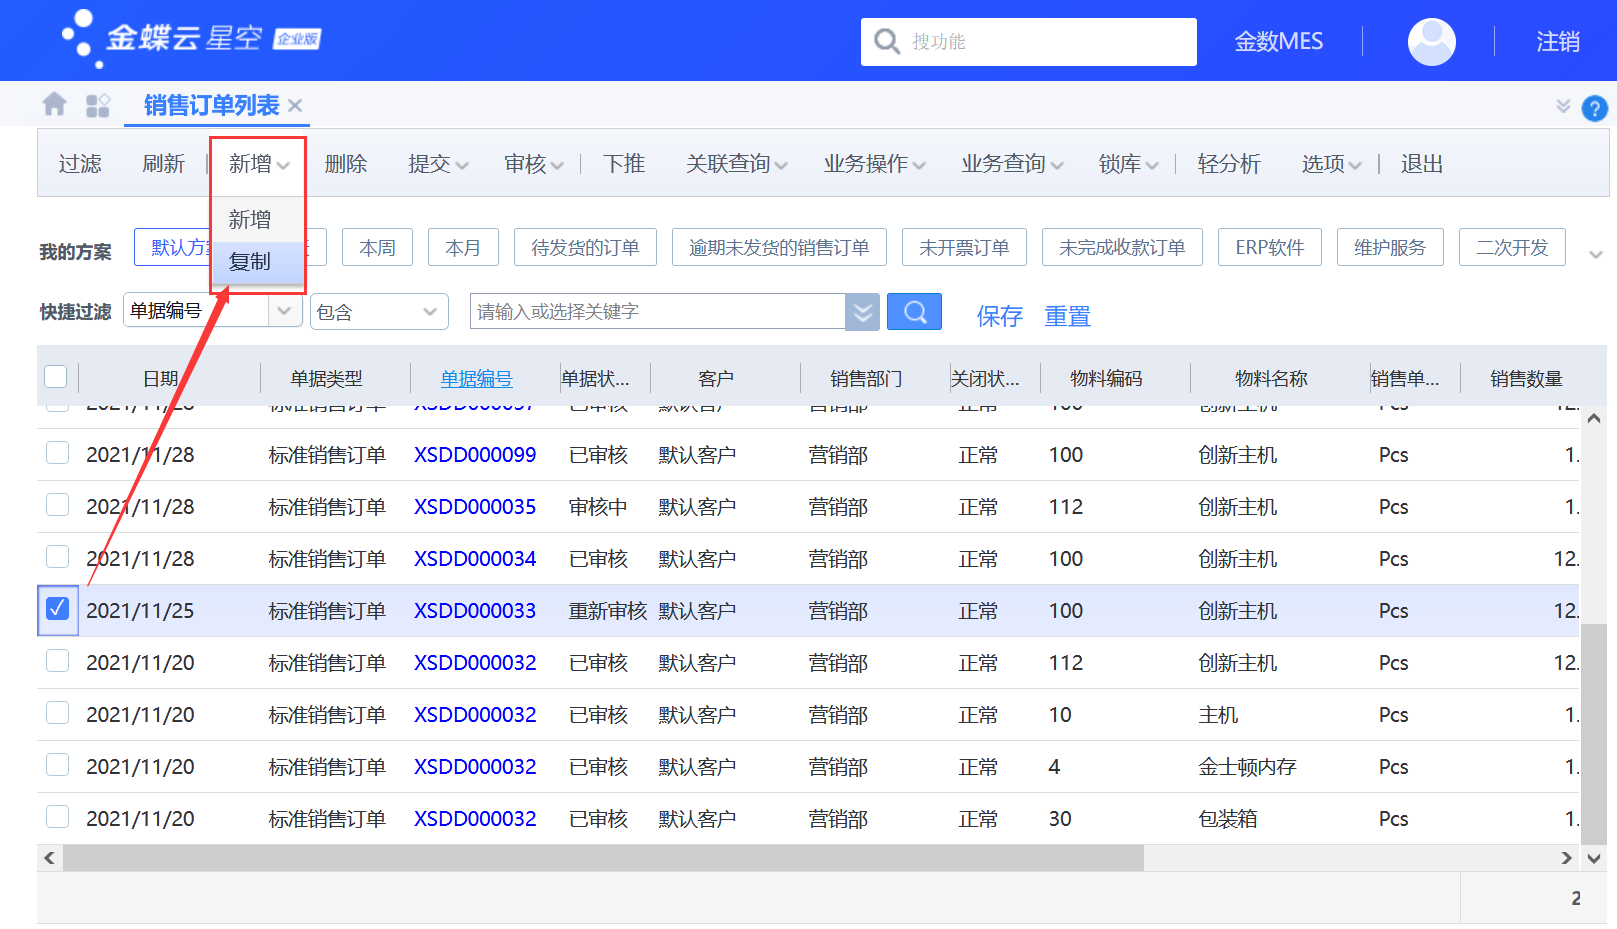Image resolution: width=1617 pixels, height=929 pixels.
Task: Click the 过滤 toolbar button
Action: click(80, 164)
